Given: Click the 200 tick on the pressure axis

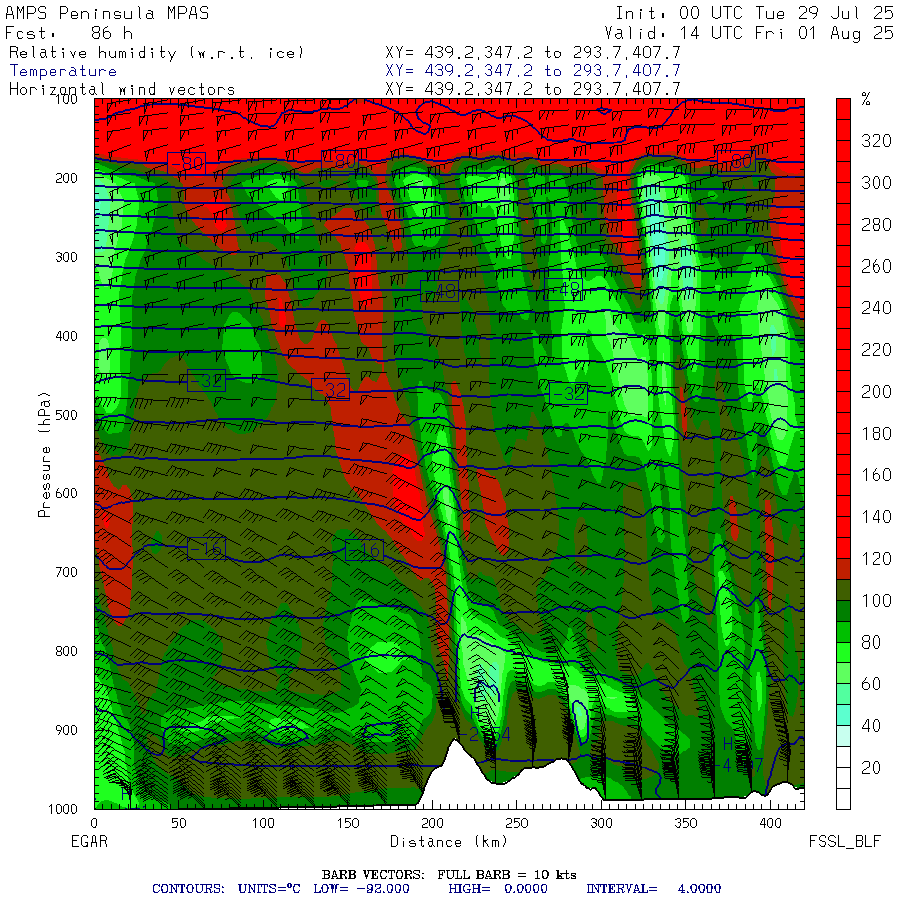Looking at the screenshot, I should pyautogui.click(x=67, y=178).
